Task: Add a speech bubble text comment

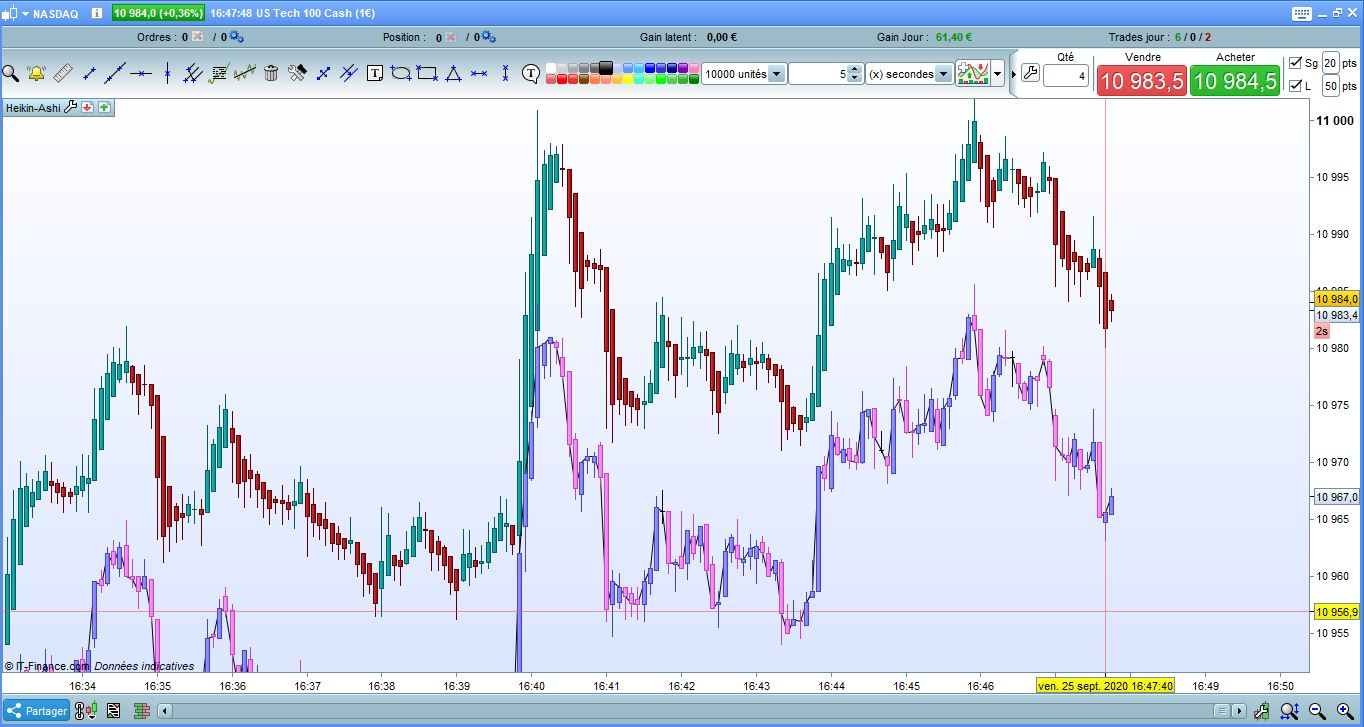Action: click(531, 73)
